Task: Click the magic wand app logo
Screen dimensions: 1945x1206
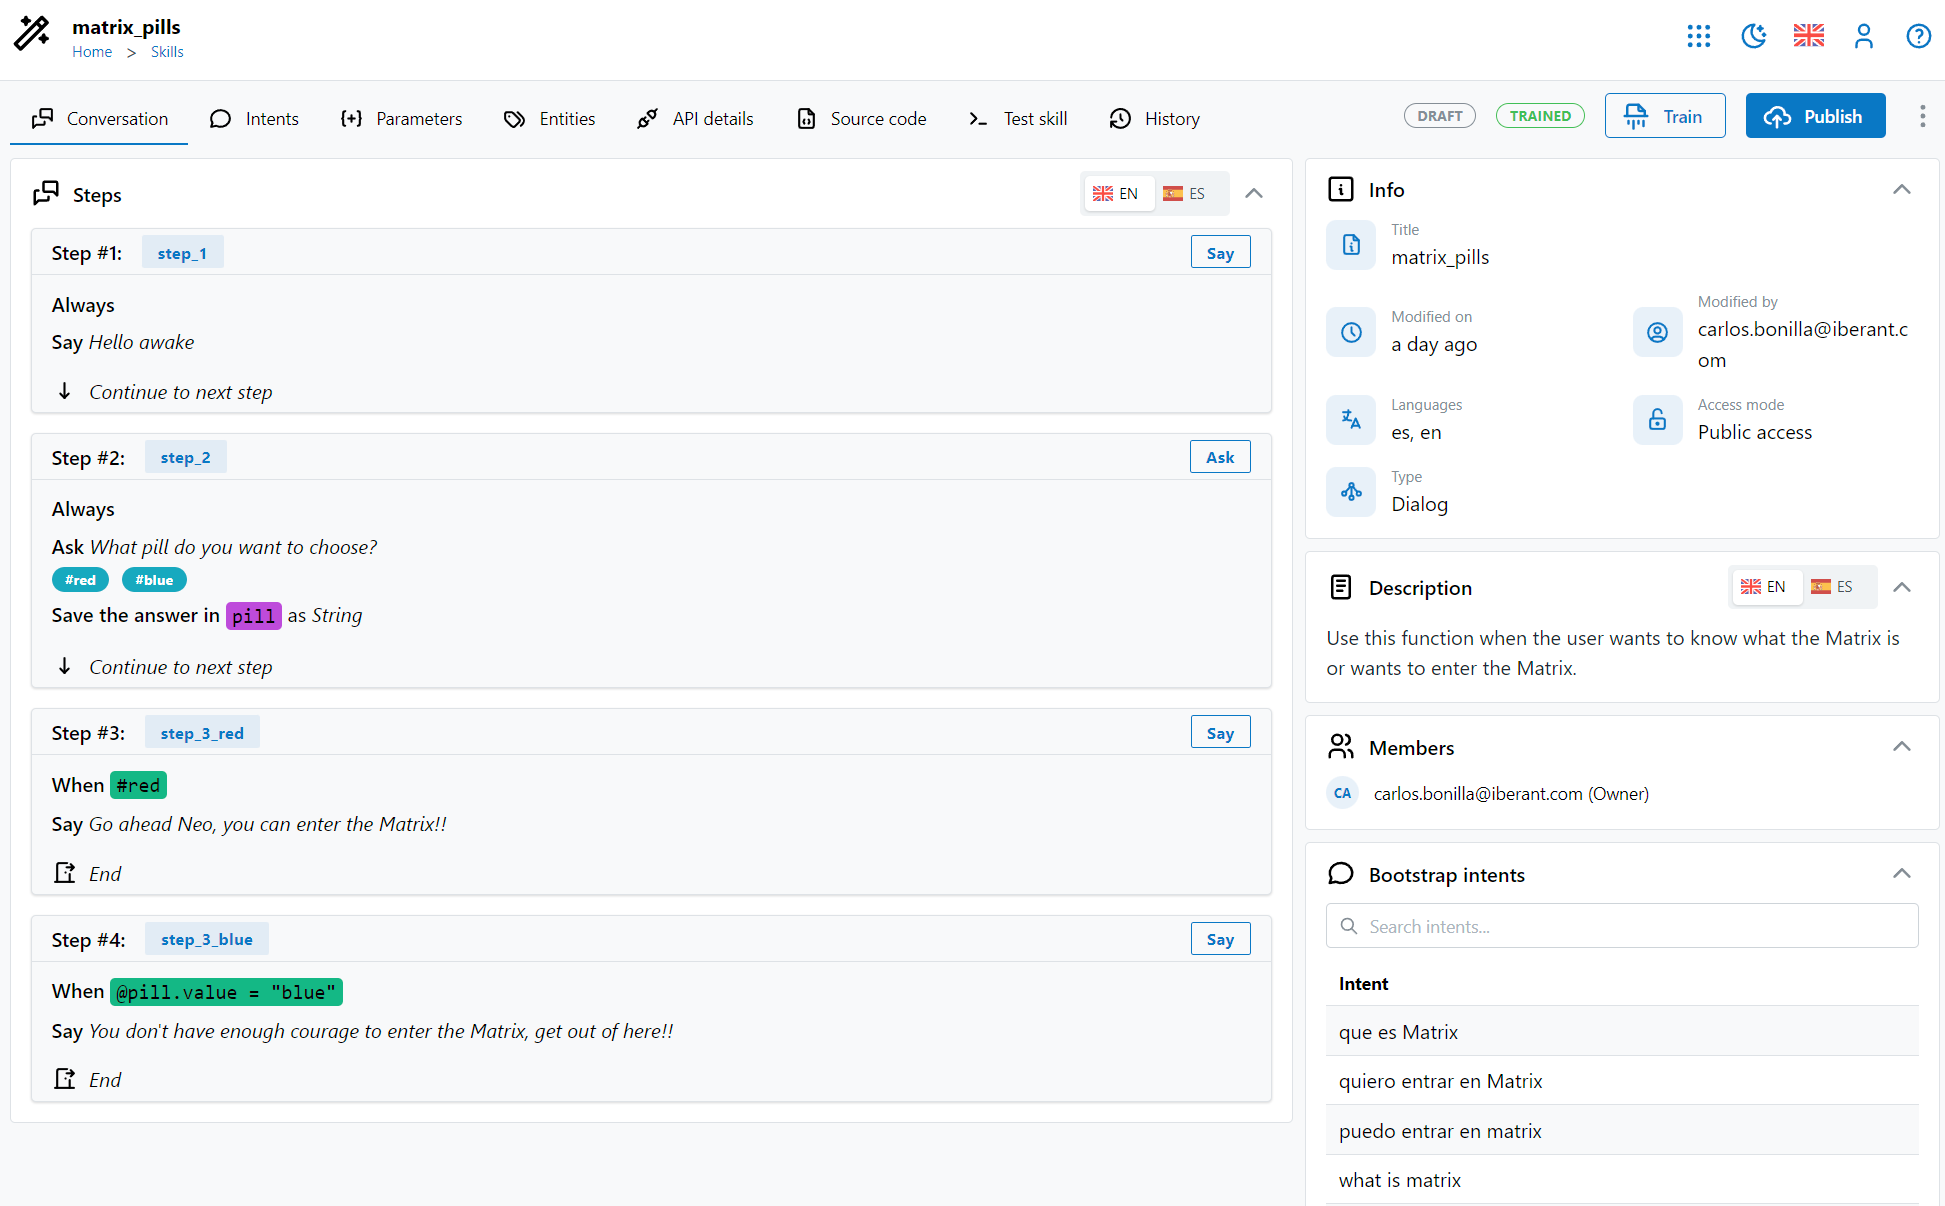Action: tap(32, 33)
